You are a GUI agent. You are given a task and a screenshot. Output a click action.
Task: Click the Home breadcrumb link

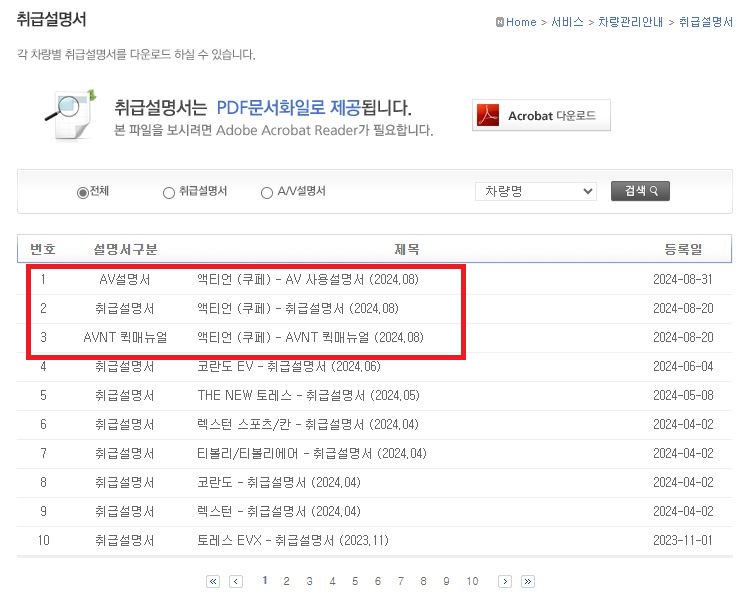(521, 22)
